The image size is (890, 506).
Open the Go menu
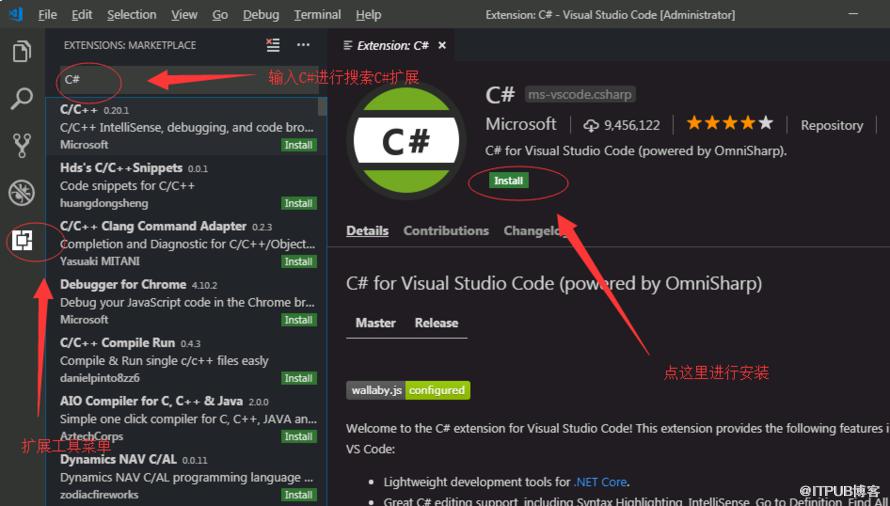click(x=220, y=15)
